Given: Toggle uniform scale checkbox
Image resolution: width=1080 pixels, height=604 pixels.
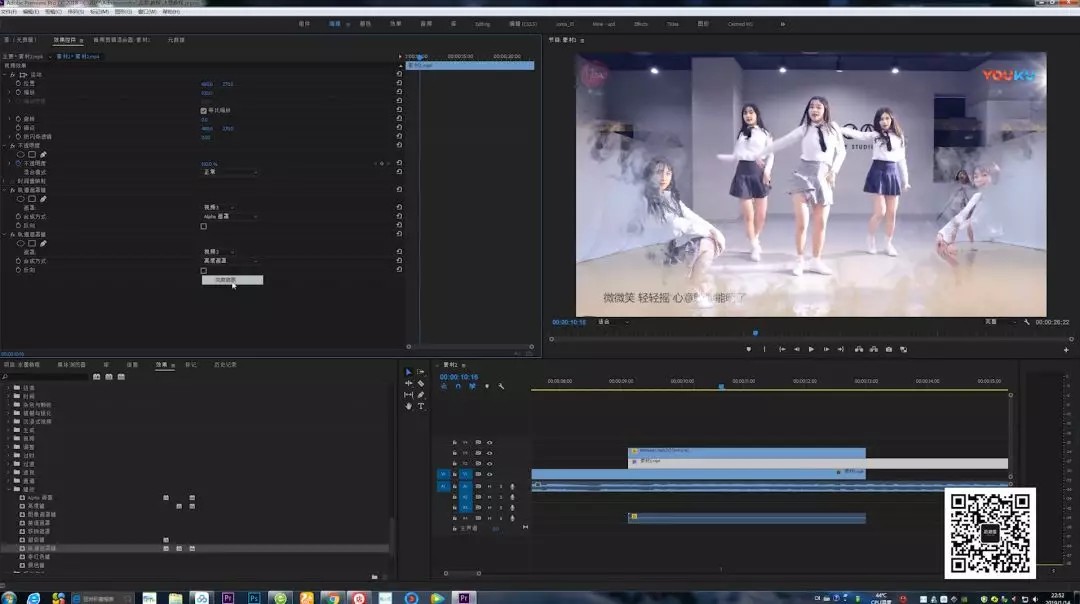Looking at the screenshot, I should point(204,110).
